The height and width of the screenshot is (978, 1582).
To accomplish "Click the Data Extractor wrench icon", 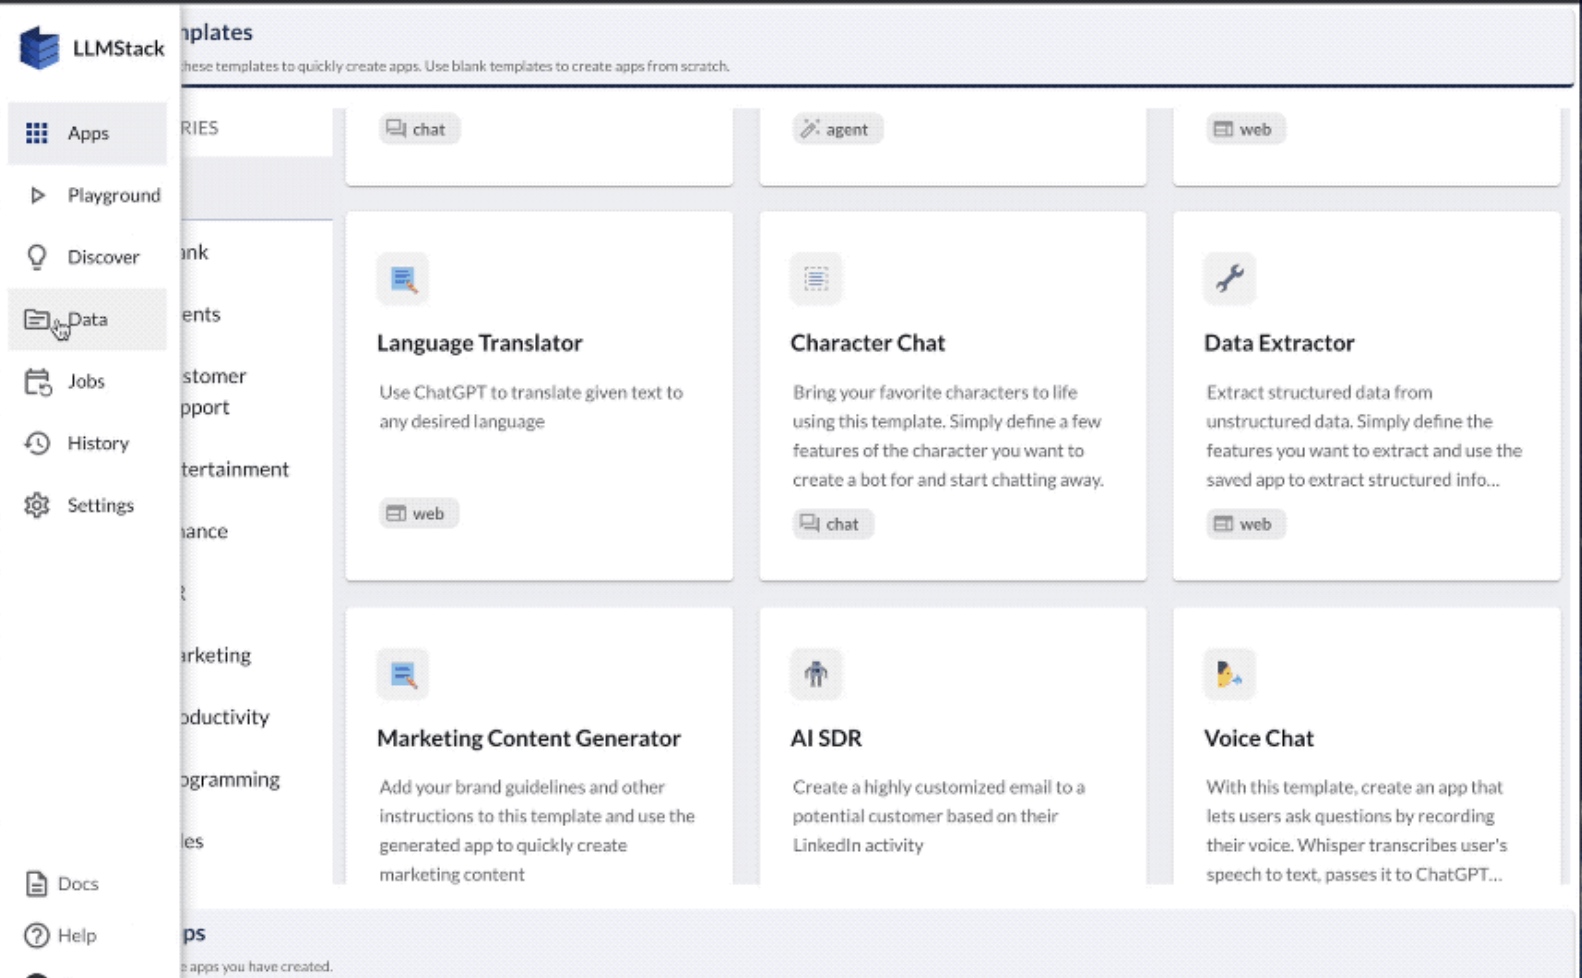I will [1230, 279].
